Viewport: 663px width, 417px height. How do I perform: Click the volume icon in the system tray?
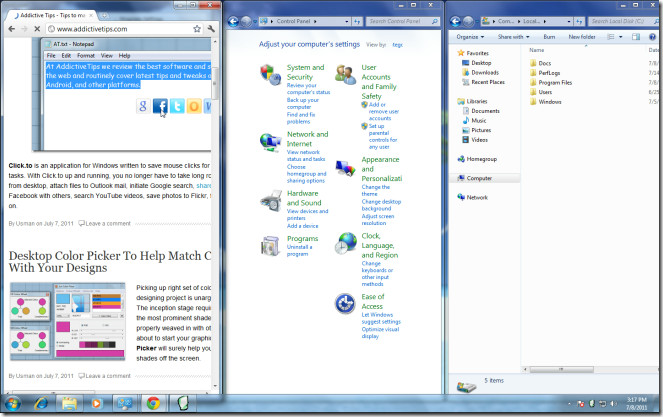tap(614, 404)
